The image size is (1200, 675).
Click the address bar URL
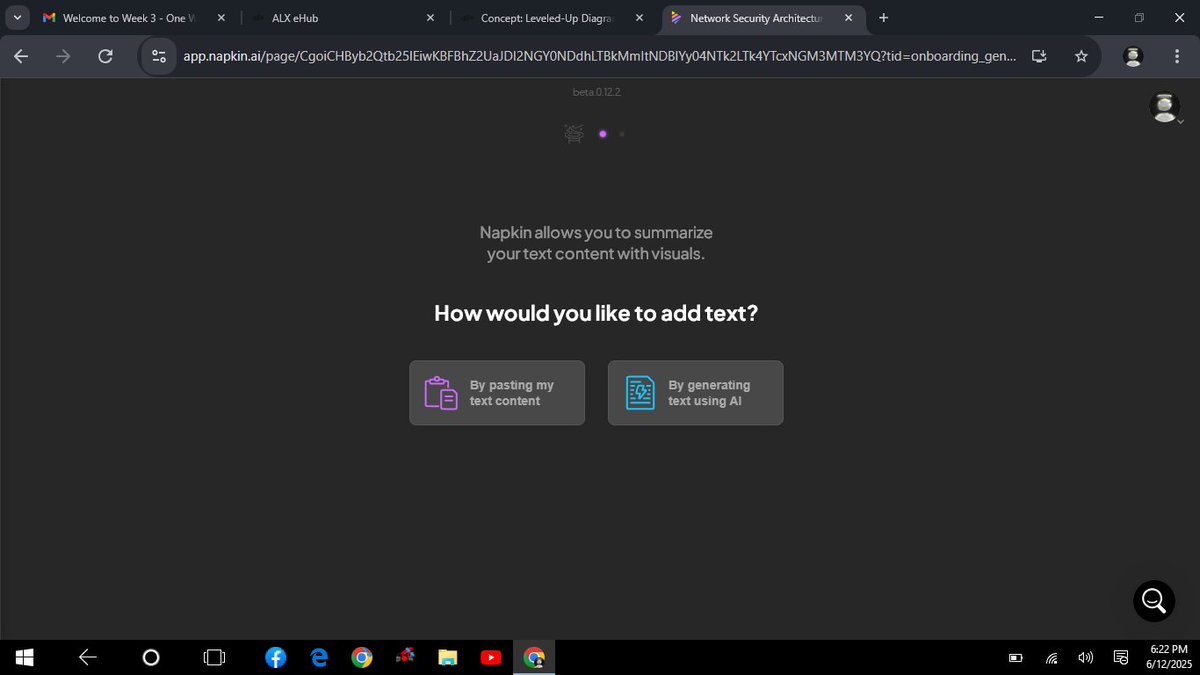tap(600, 57)
